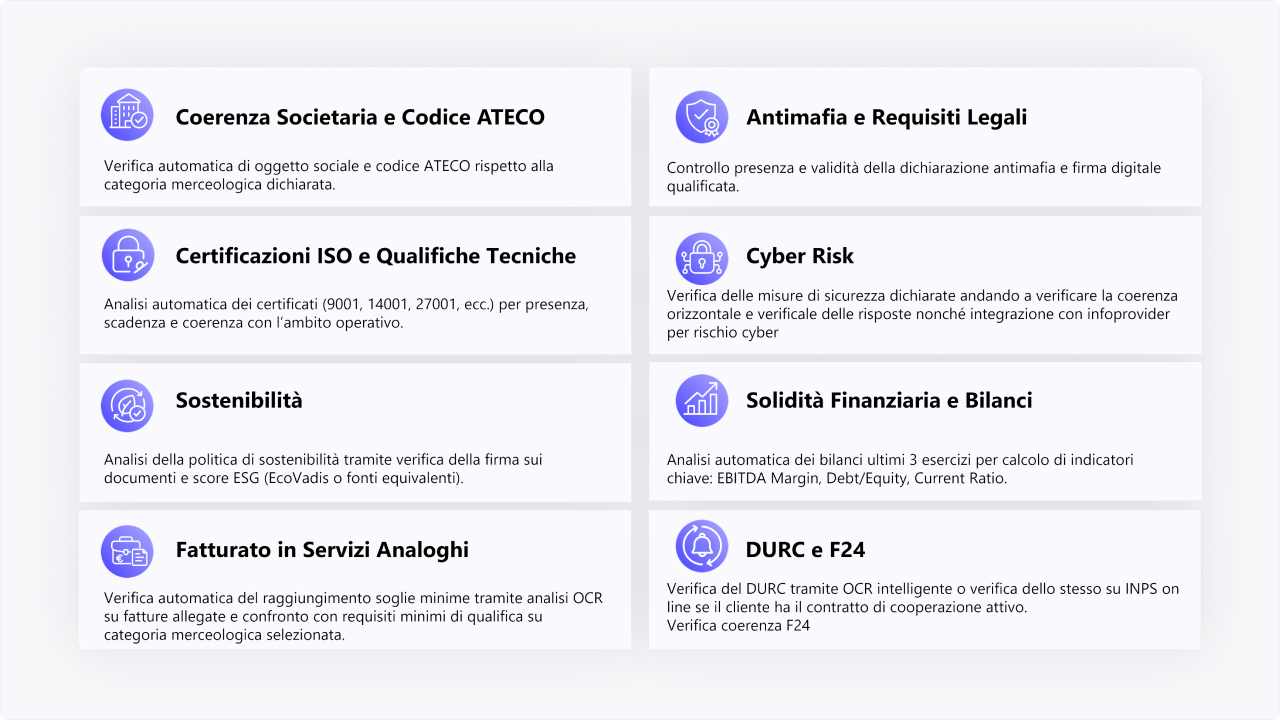Select the padlock icon for Certificazioni ISO
Image resolution: width=1280 pixels, height=720 pixels.
tap(127, 255)
